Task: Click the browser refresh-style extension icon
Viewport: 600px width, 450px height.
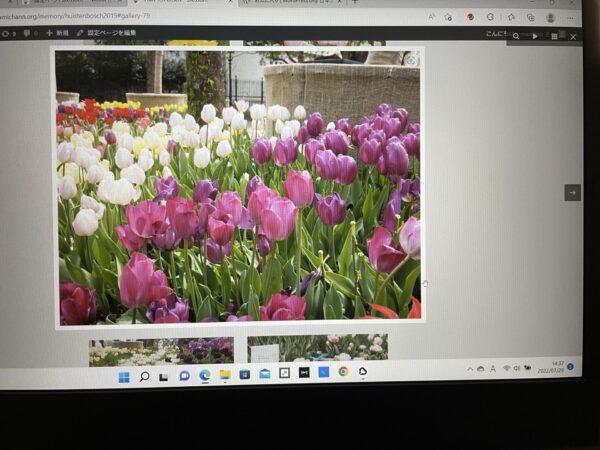Action: pyautogui.click(x=490, y=17)
